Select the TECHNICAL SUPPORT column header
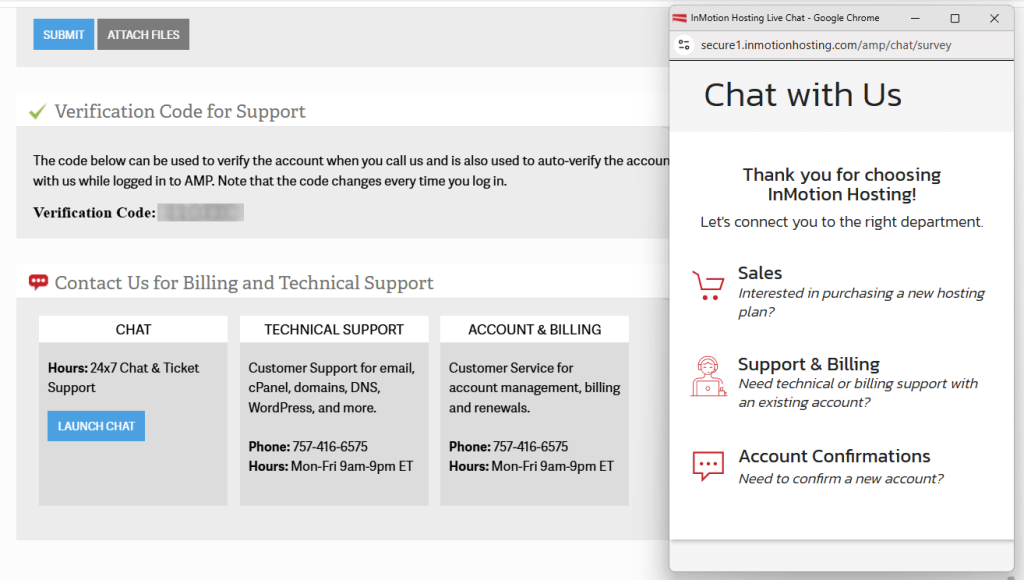The image size is (1024, 580). pyautogui.click(x=334, y=328)
